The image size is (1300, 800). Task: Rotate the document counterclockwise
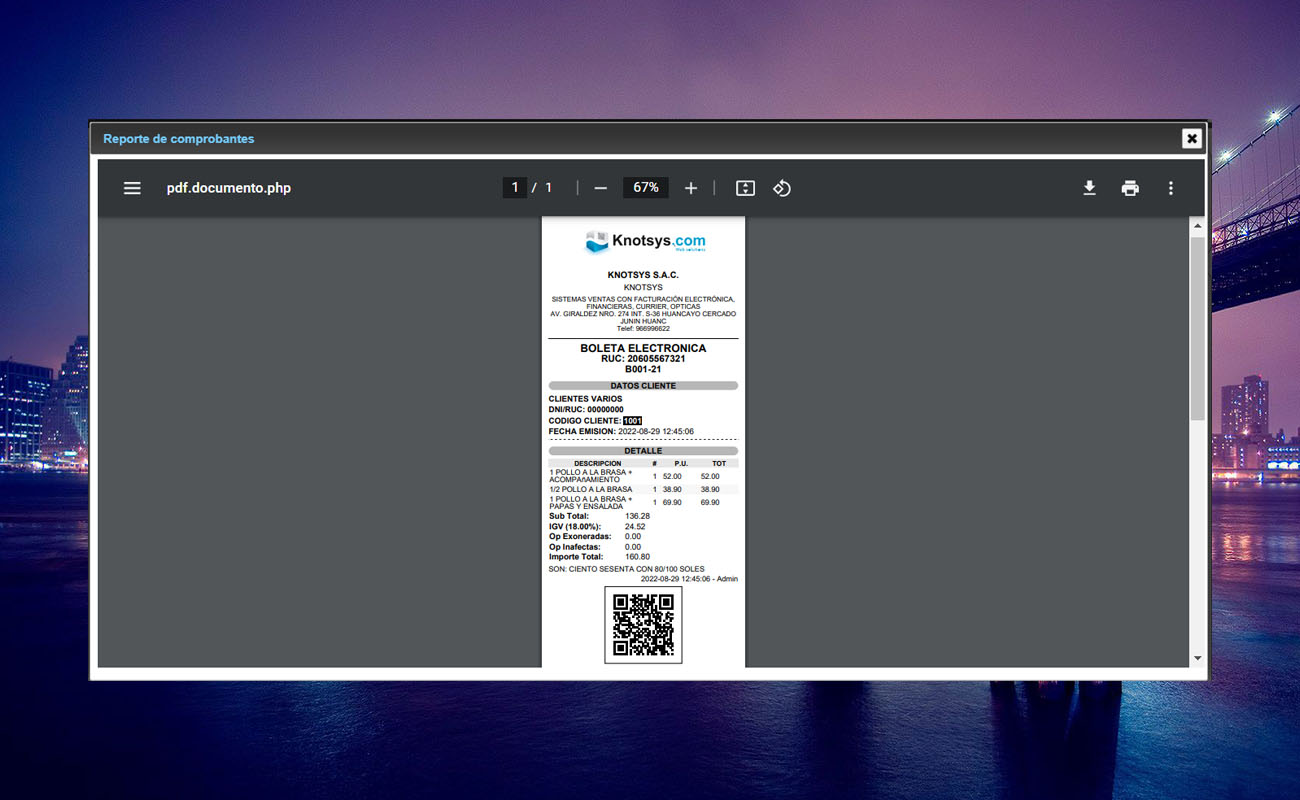tap(782, 188)
